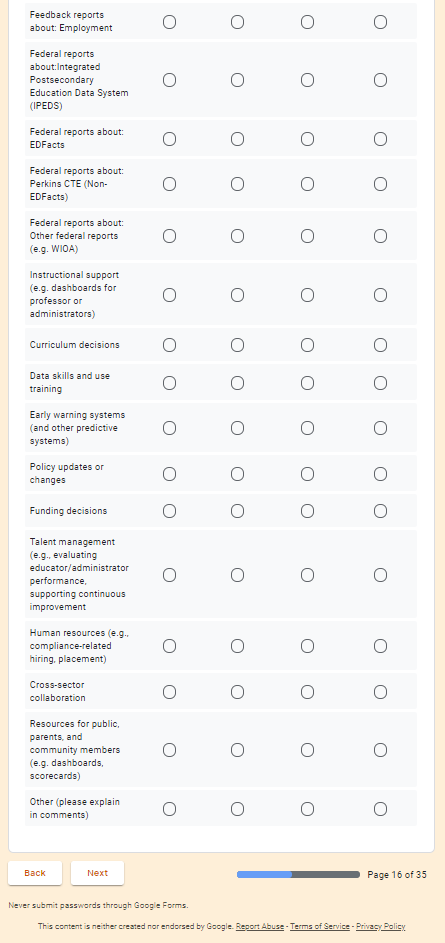445x943 pixels.
Task: Choose third option for Resources for public row
Action: tap(307, 750)
